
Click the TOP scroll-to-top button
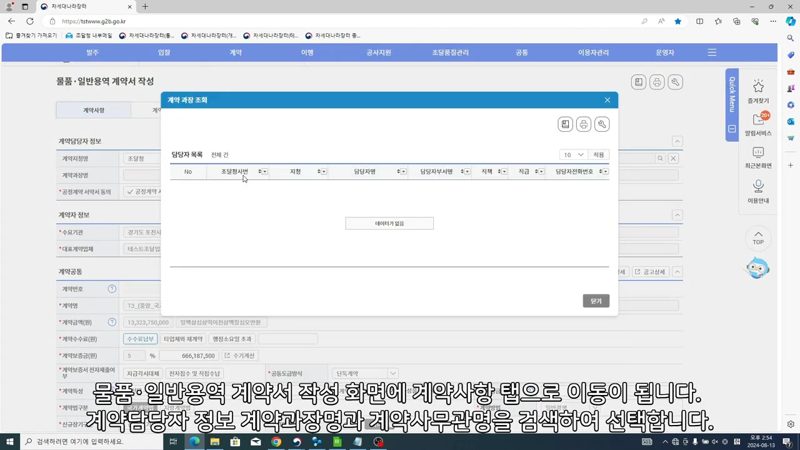point(758,238)
